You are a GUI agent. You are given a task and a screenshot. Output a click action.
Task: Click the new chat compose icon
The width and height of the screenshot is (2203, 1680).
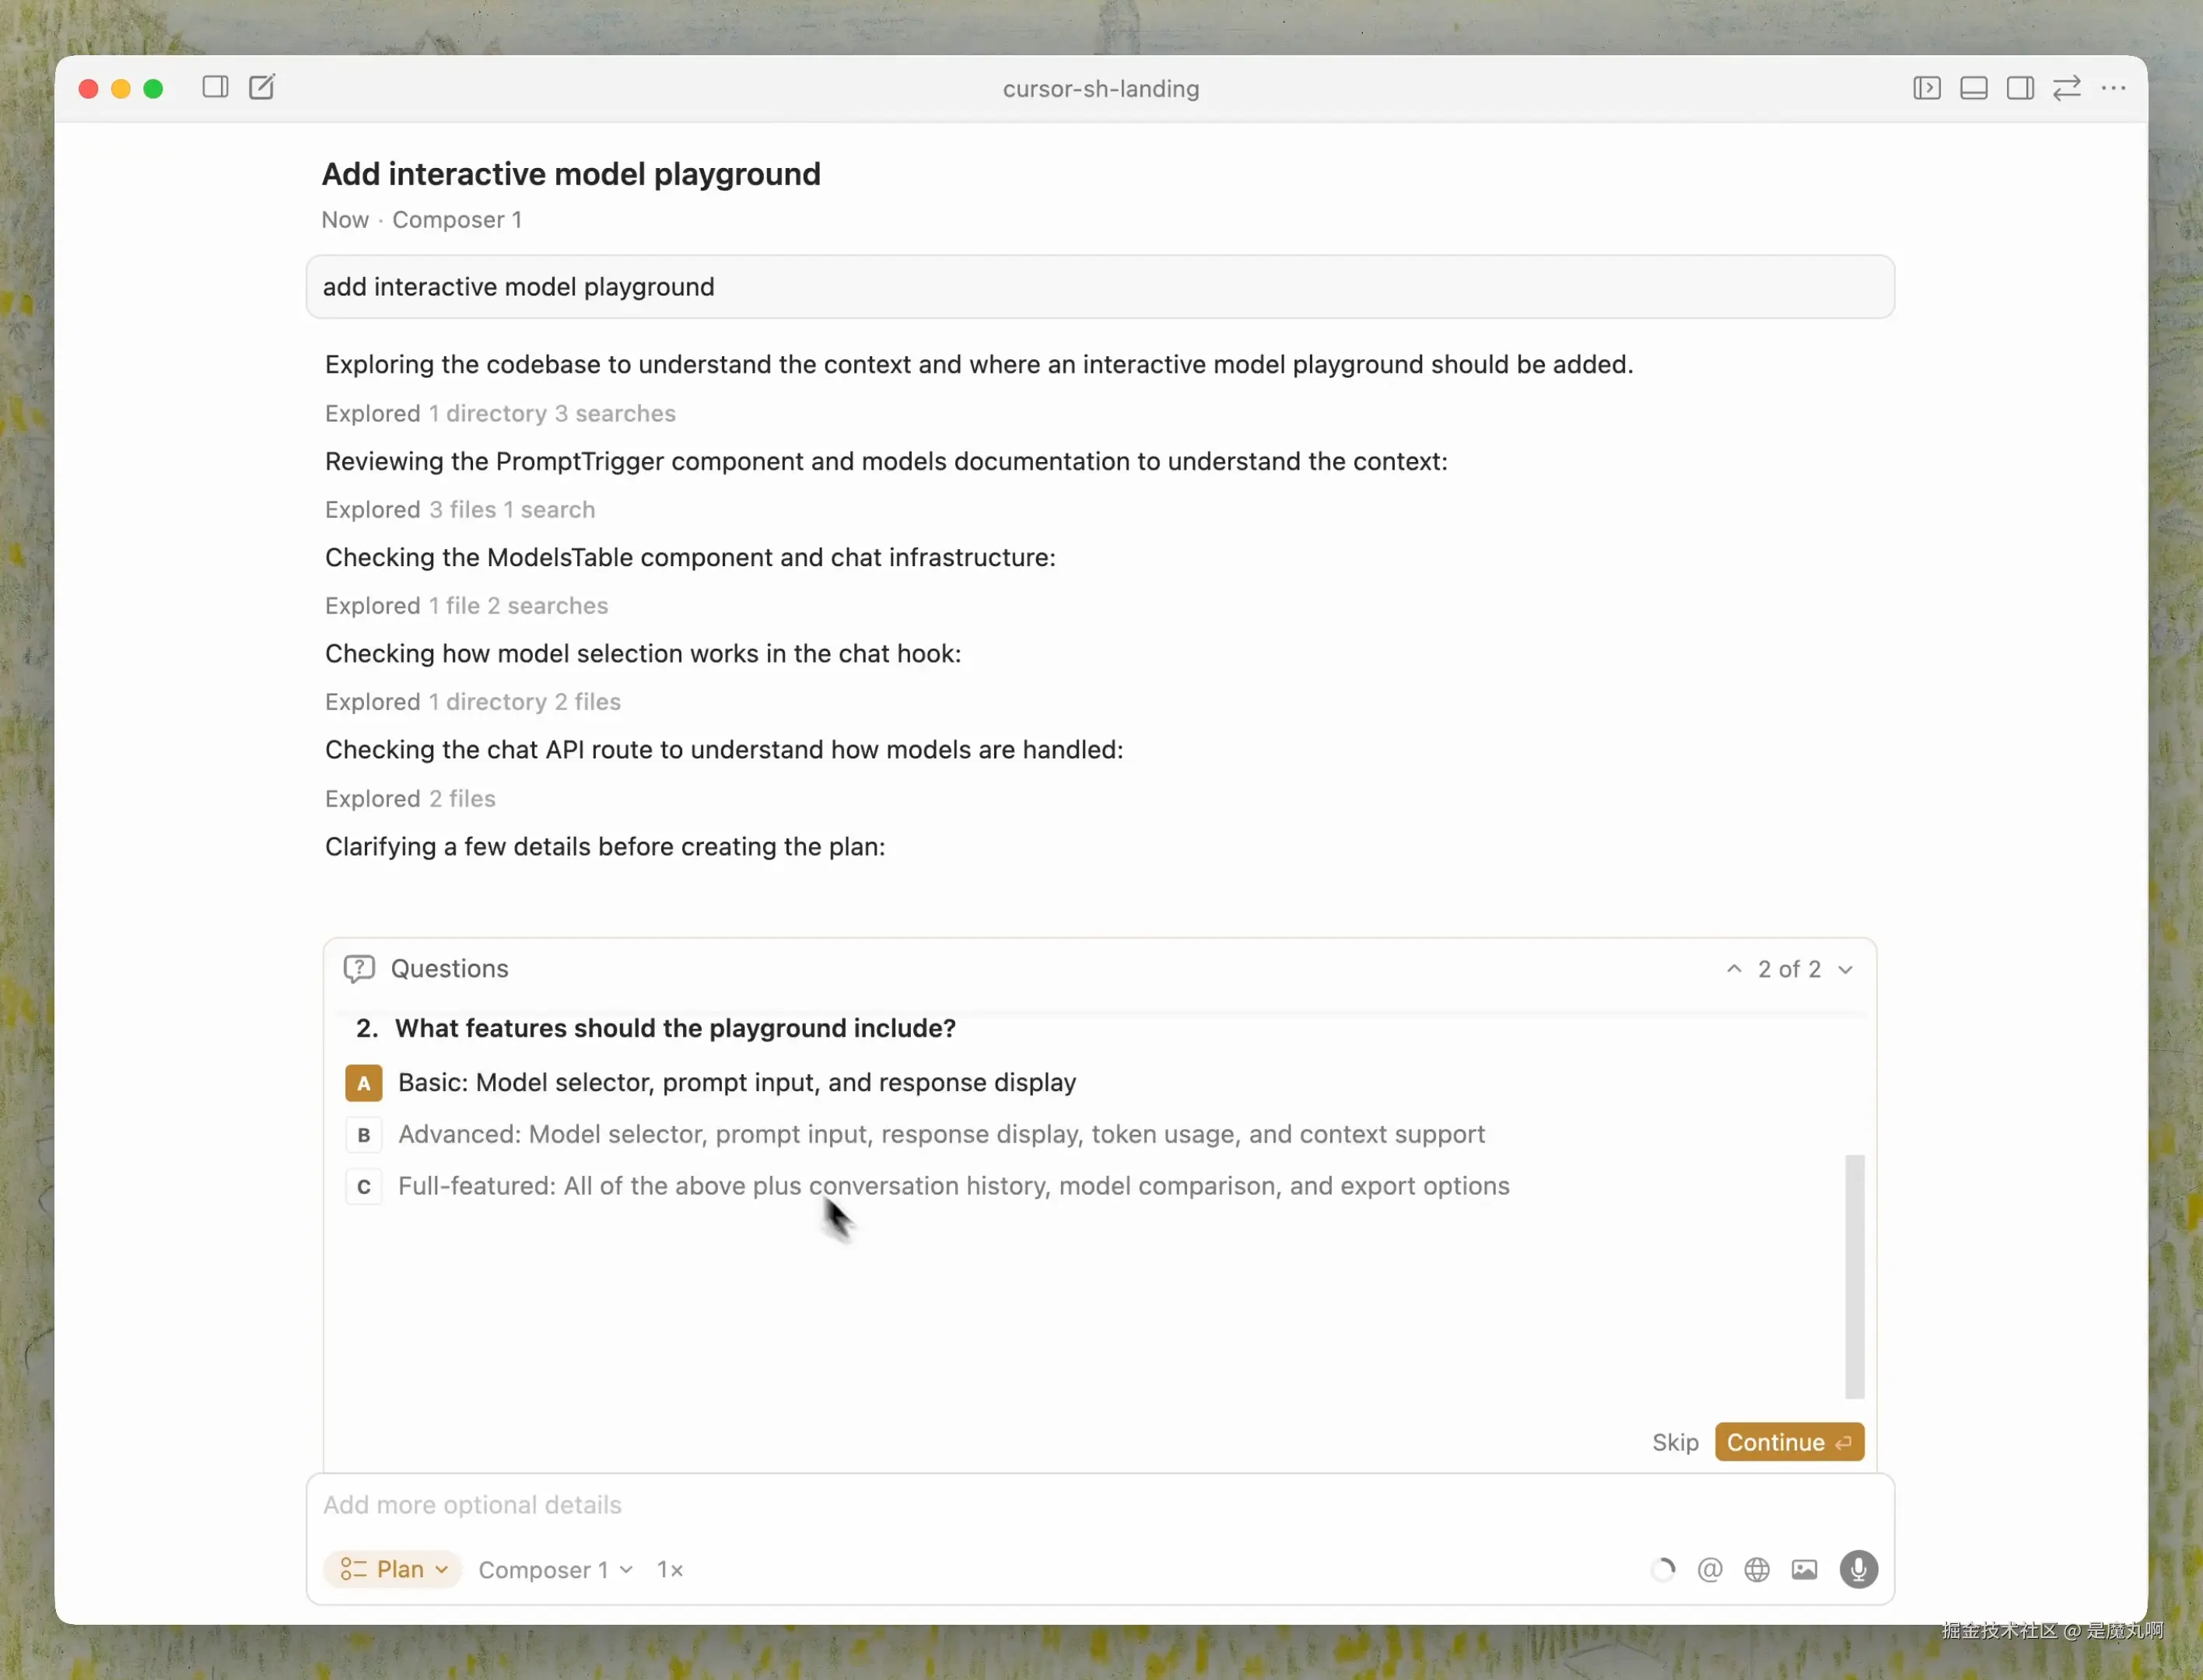[x=262, y=88]
